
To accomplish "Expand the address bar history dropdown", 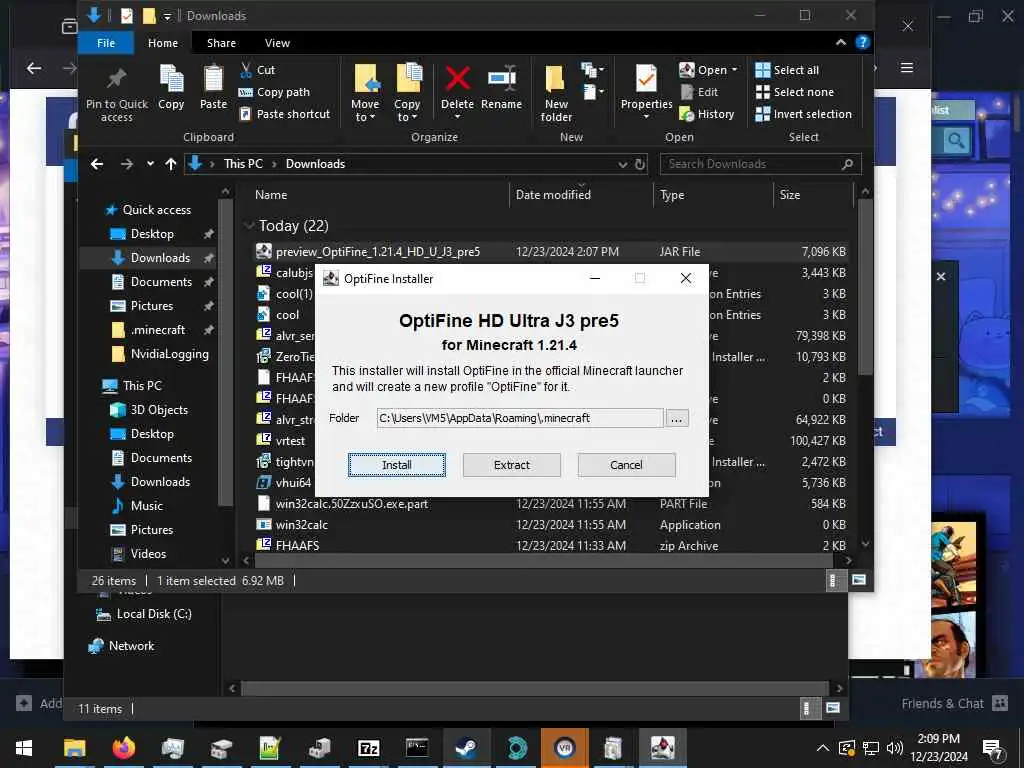I will [622, 165].
